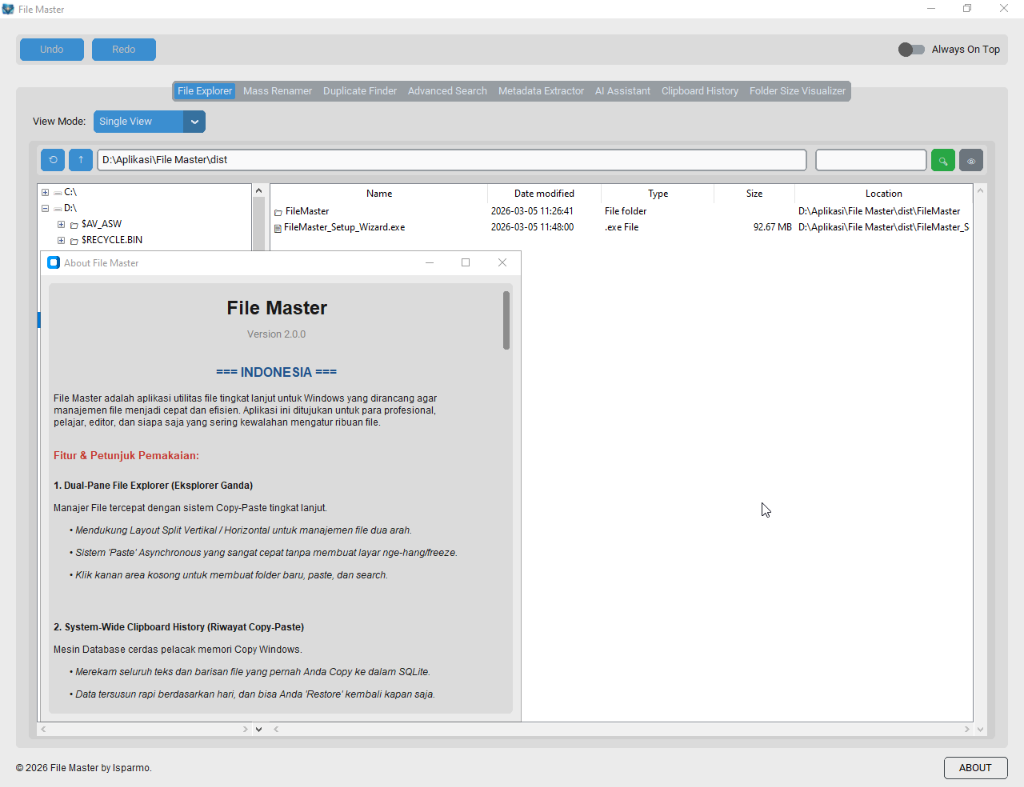The image size is (1024, 787).
Task: Expand the $RECYCLE.BIN folder node
Action: tap(60, 240)
